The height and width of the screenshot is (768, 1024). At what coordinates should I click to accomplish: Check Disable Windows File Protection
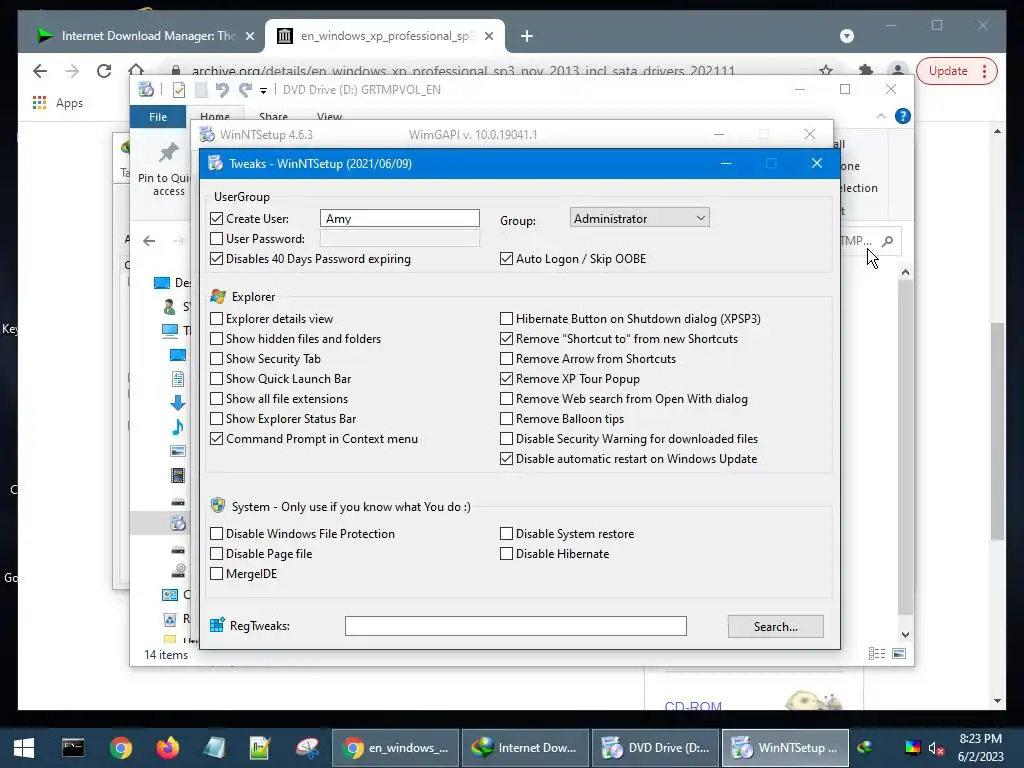pos(217,534)
